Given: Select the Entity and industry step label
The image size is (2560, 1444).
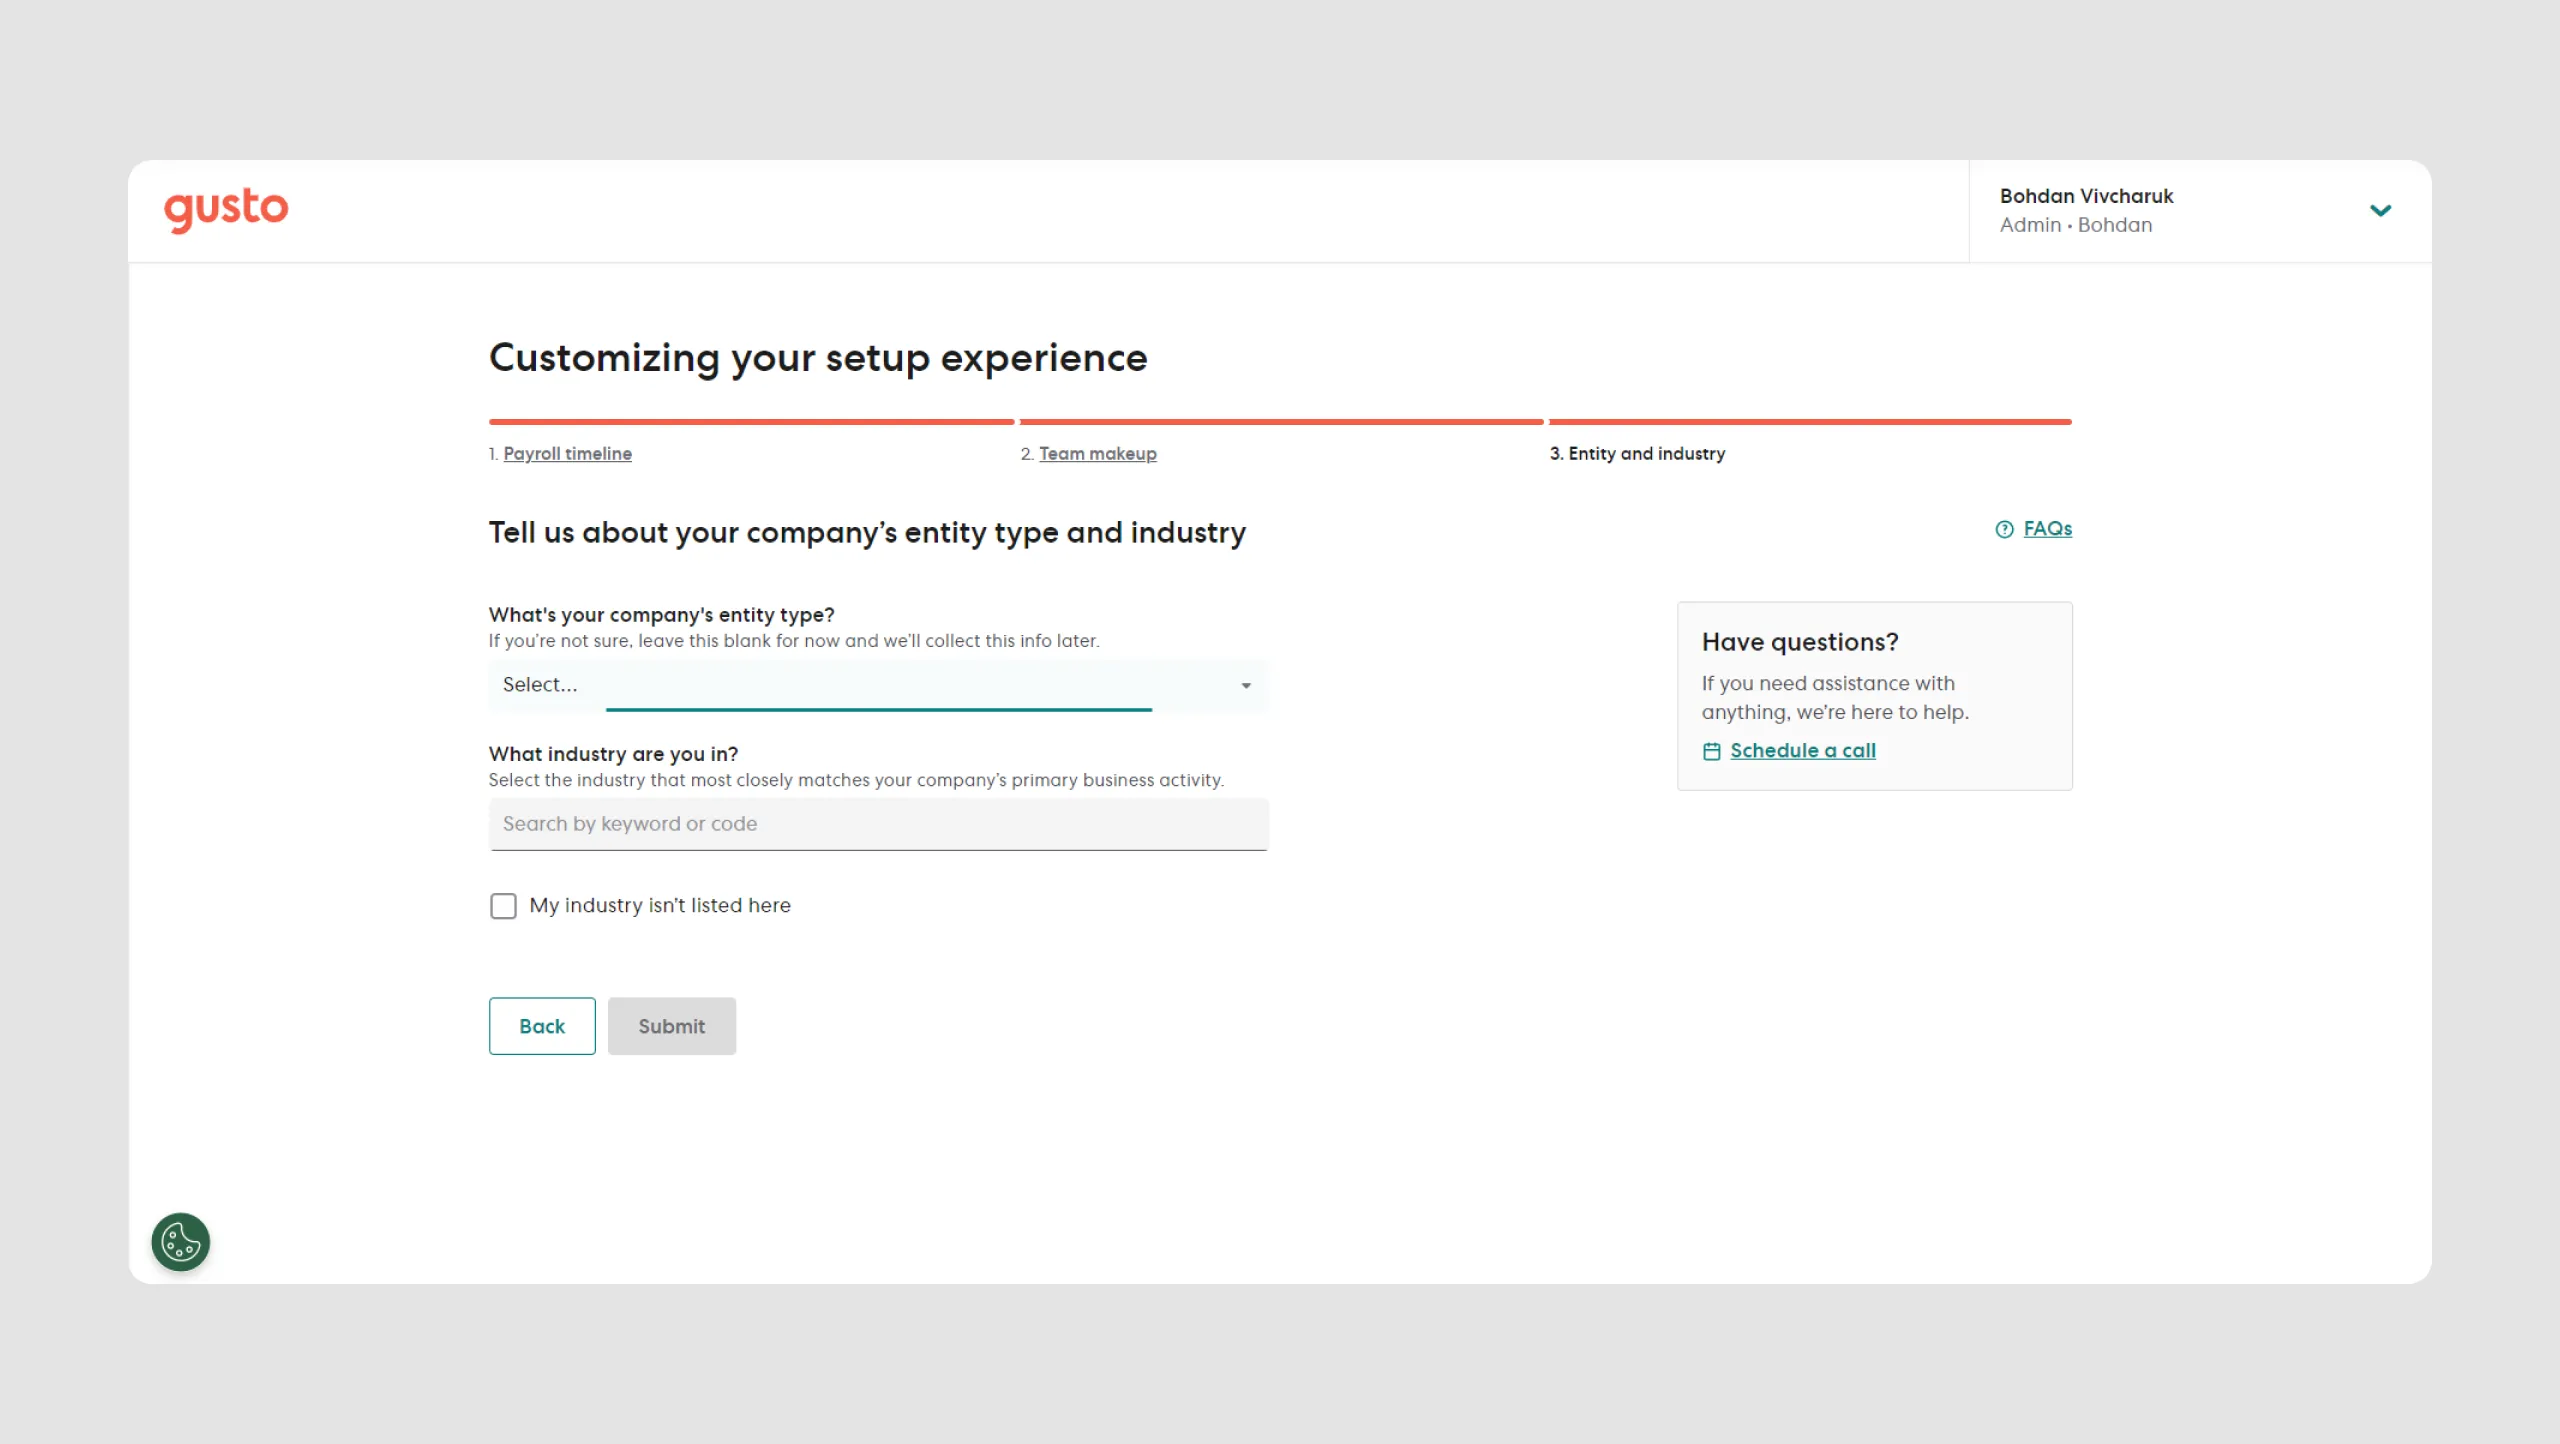Looking at the screenshot, I should tap(1636, 453).
